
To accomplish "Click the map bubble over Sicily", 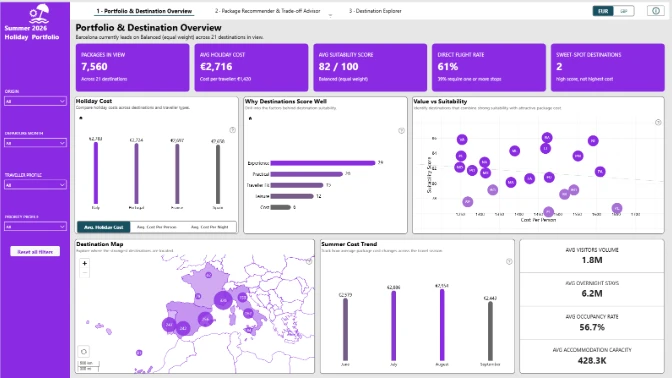I will point(249,330).
